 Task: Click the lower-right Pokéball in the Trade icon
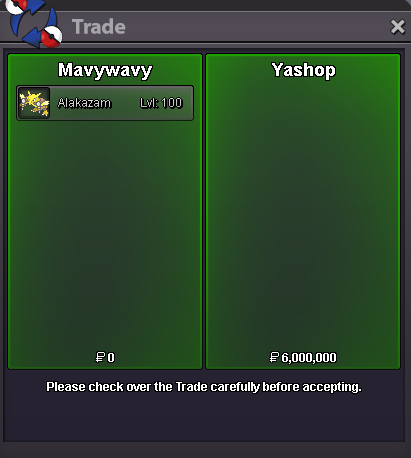click(x=52, y=36)
